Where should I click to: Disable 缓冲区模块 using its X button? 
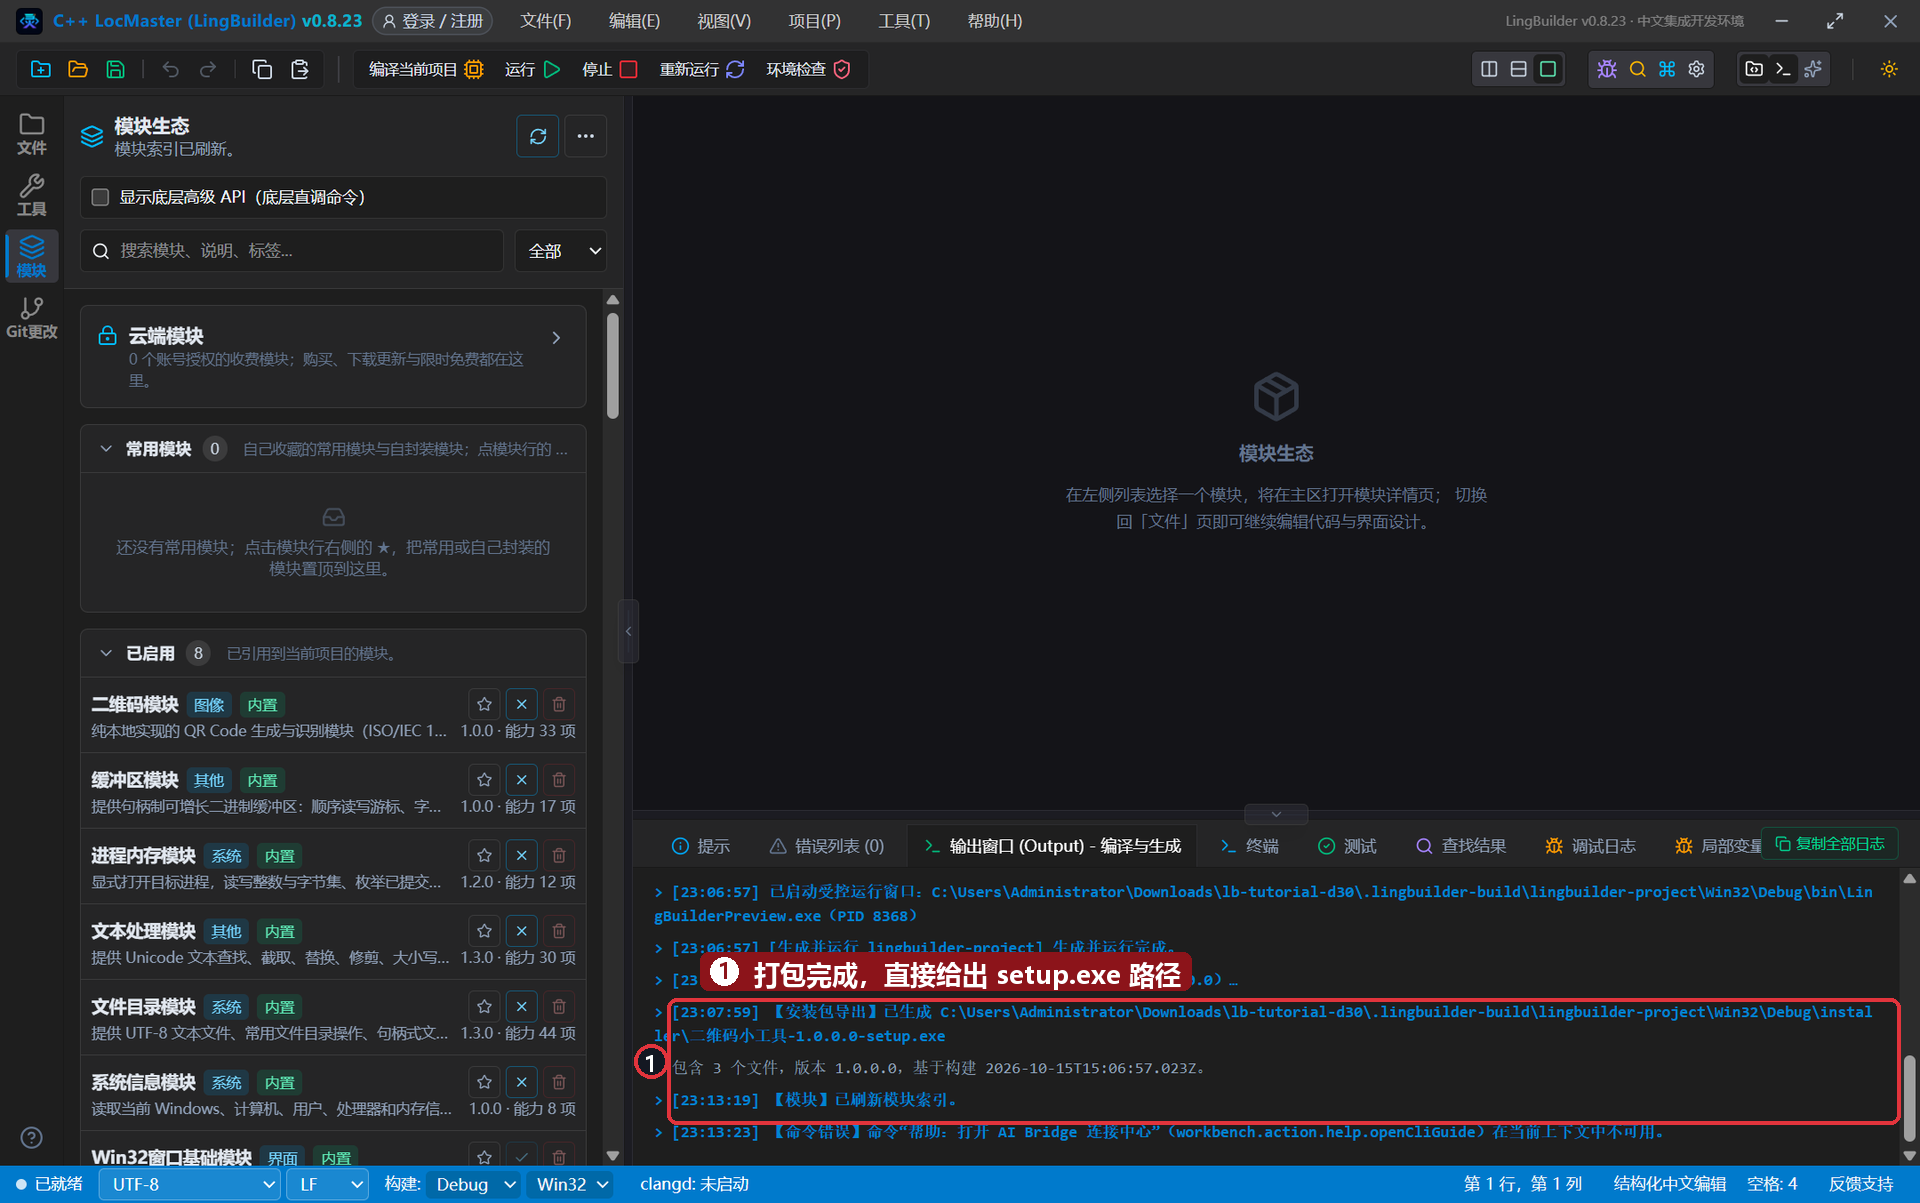pyautogui.click(x=521, y=780)
